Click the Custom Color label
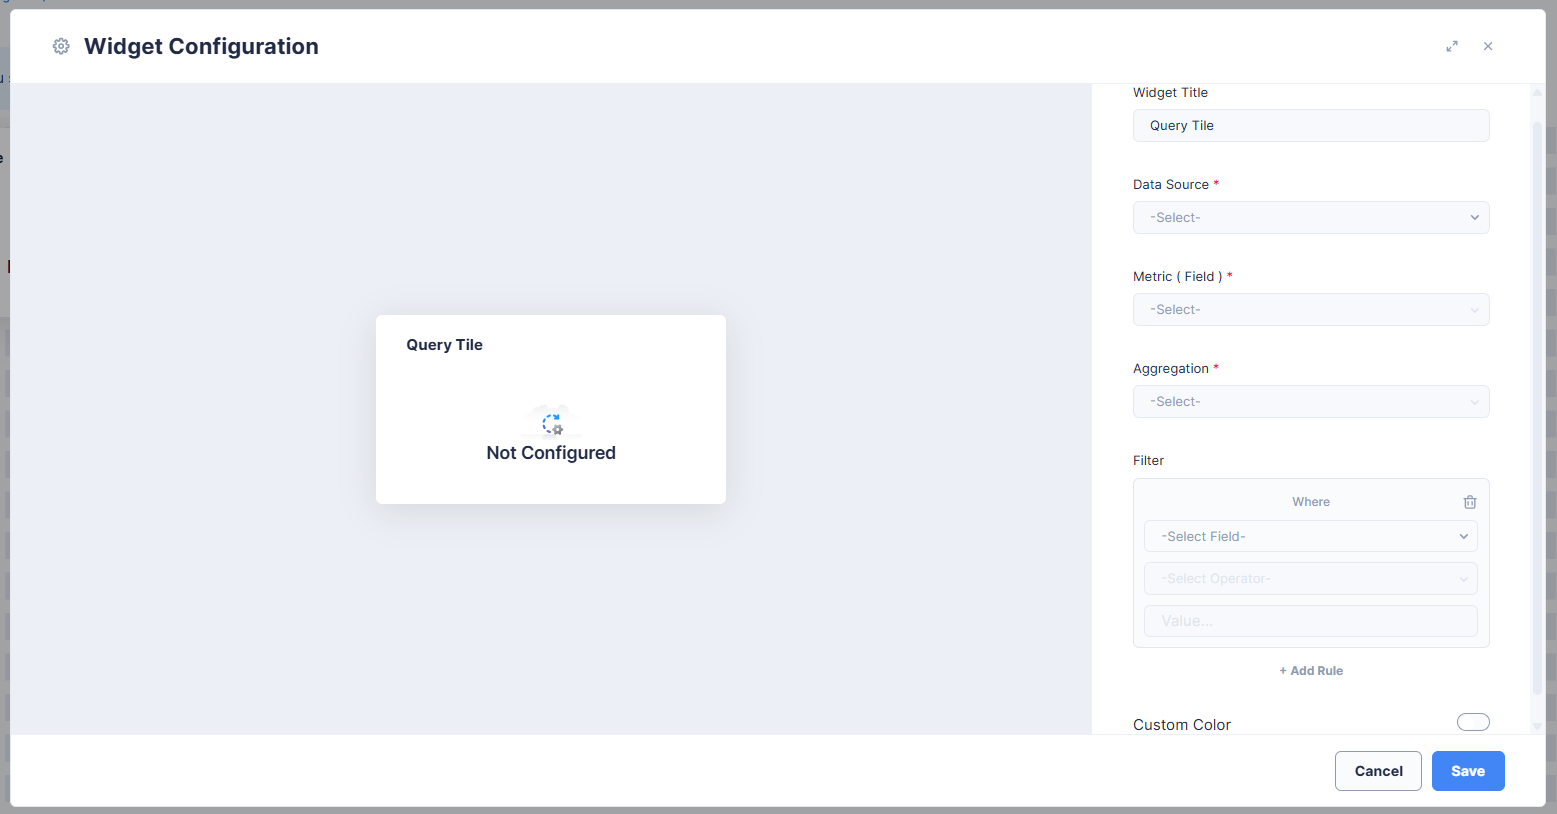The height and width of the screenshot is (814, 1557). pyautogui.click(x=1182, y=725)
